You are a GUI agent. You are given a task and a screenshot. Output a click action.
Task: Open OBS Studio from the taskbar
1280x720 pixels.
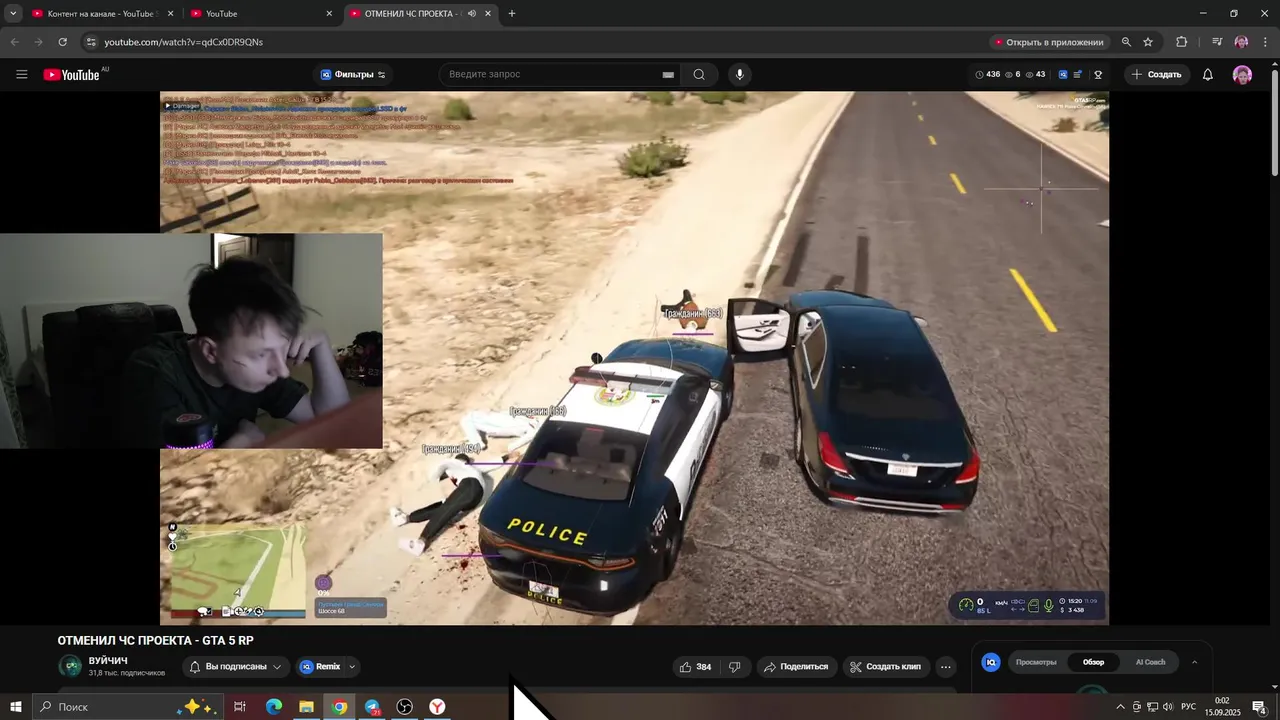point(404,707)
